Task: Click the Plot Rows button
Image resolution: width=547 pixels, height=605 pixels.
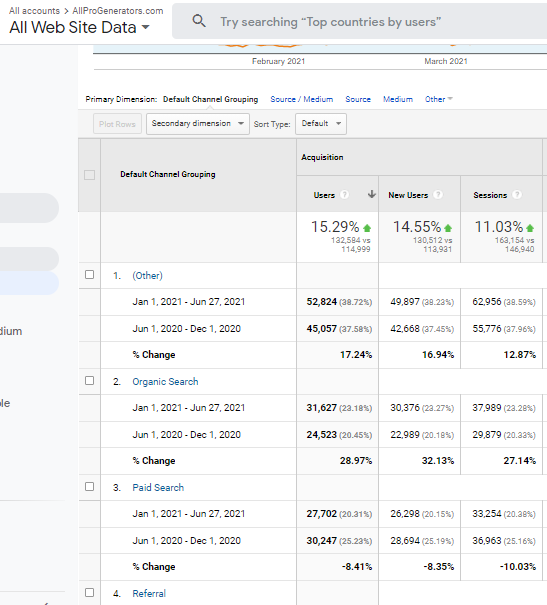Action: tap(117, 124)
